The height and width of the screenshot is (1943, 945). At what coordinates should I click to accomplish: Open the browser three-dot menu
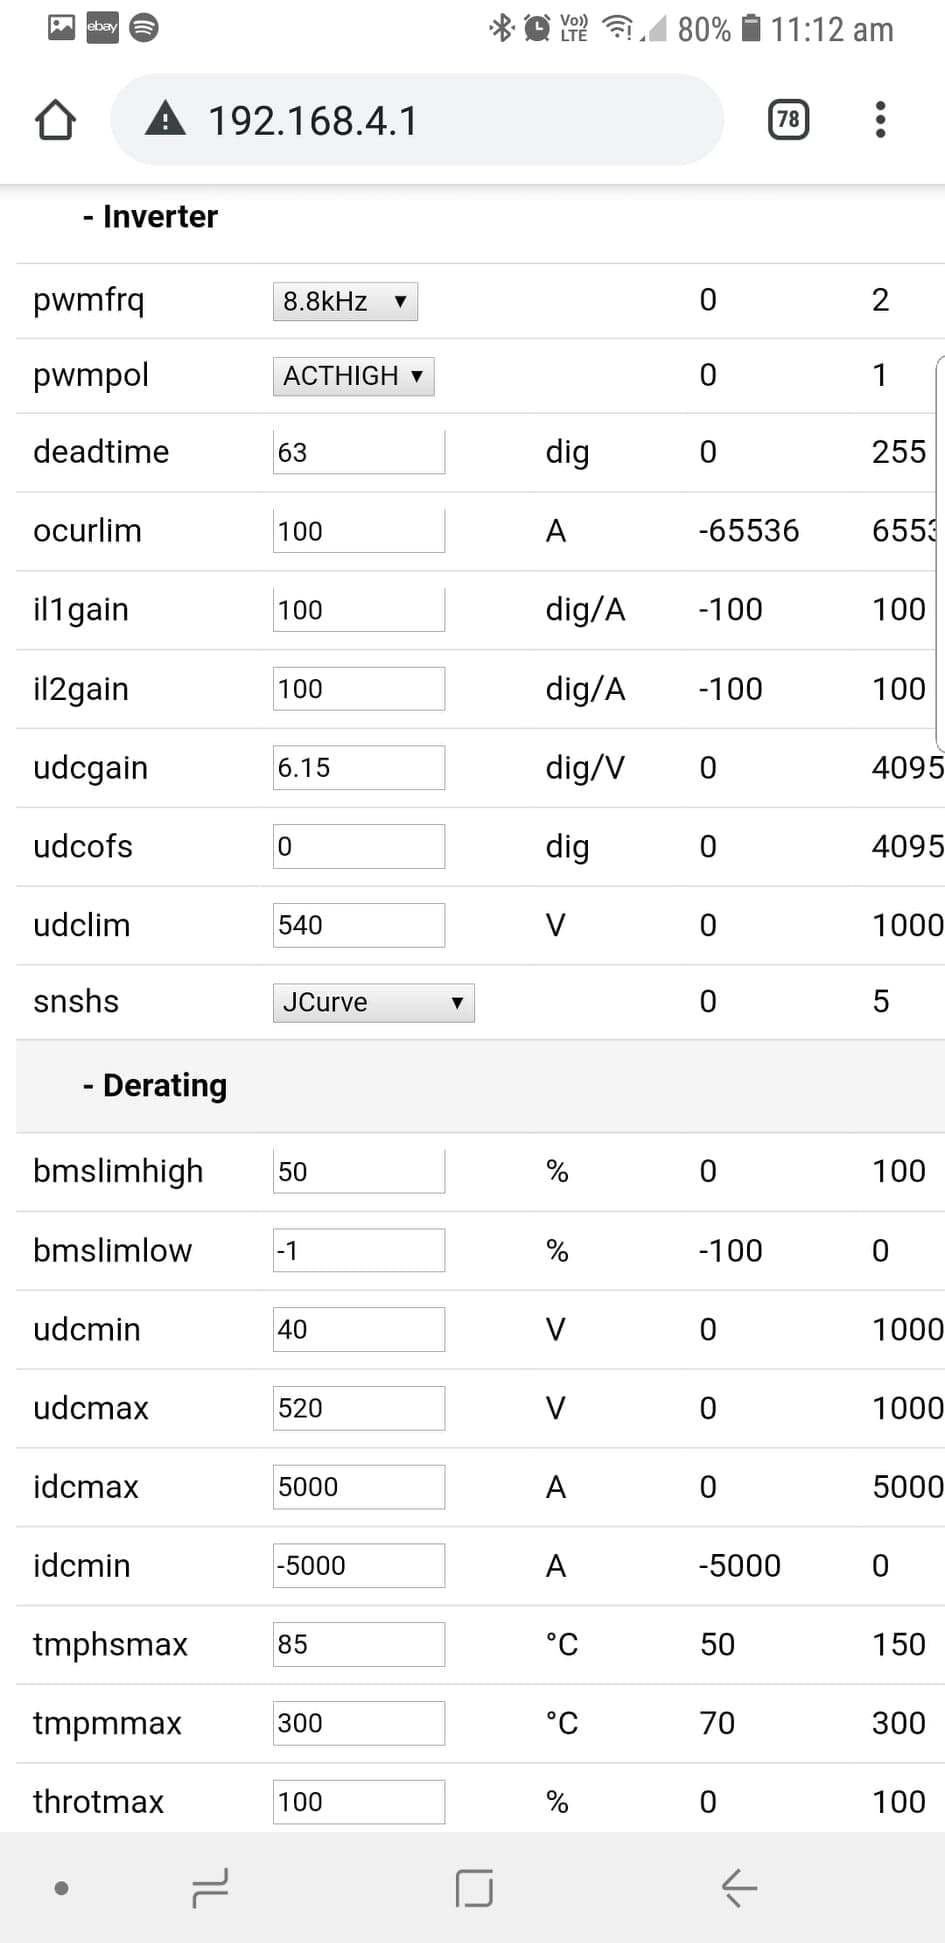(880, 120)
